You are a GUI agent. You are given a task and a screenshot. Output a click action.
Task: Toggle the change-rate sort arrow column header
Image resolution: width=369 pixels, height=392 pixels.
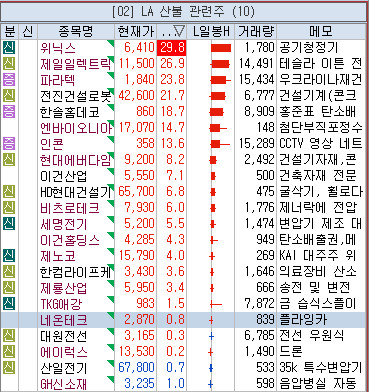(x=172, y=31)
